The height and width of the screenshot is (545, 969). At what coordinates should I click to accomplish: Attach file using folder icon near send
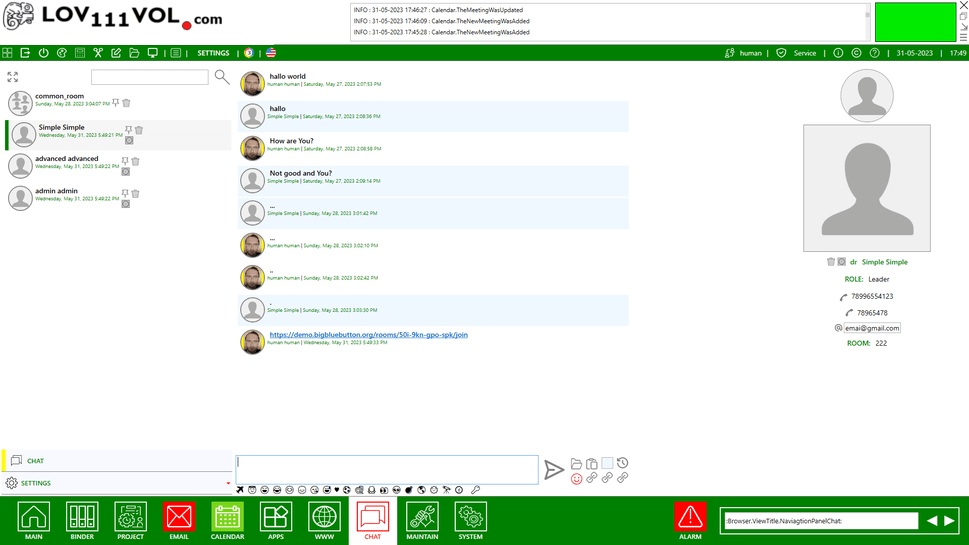pos(576,463)
